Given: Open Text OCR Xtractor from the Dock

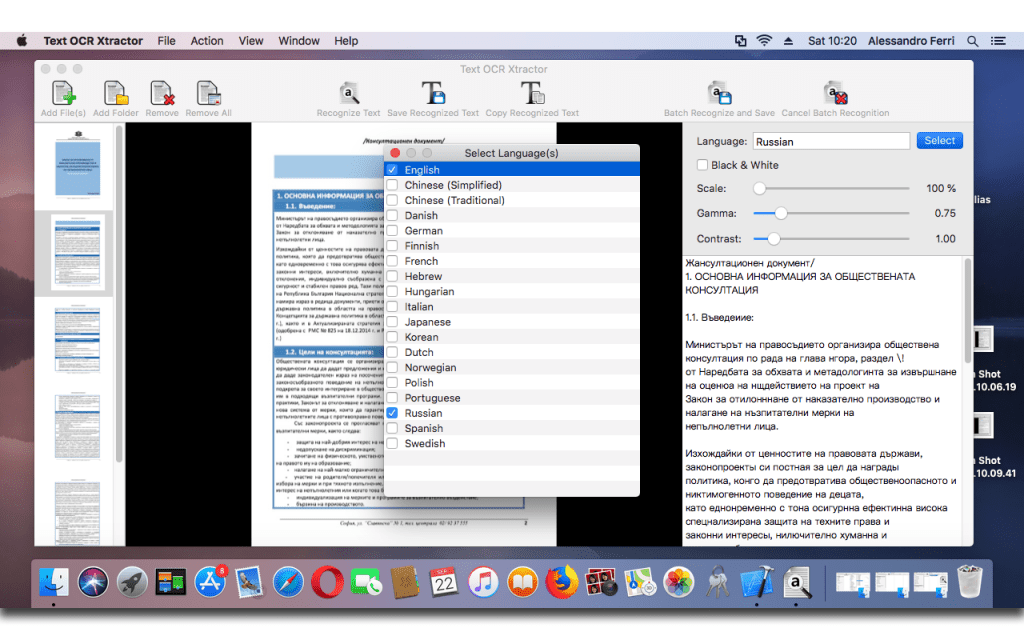Looking at the screenshot, I should tap(798, 582).
